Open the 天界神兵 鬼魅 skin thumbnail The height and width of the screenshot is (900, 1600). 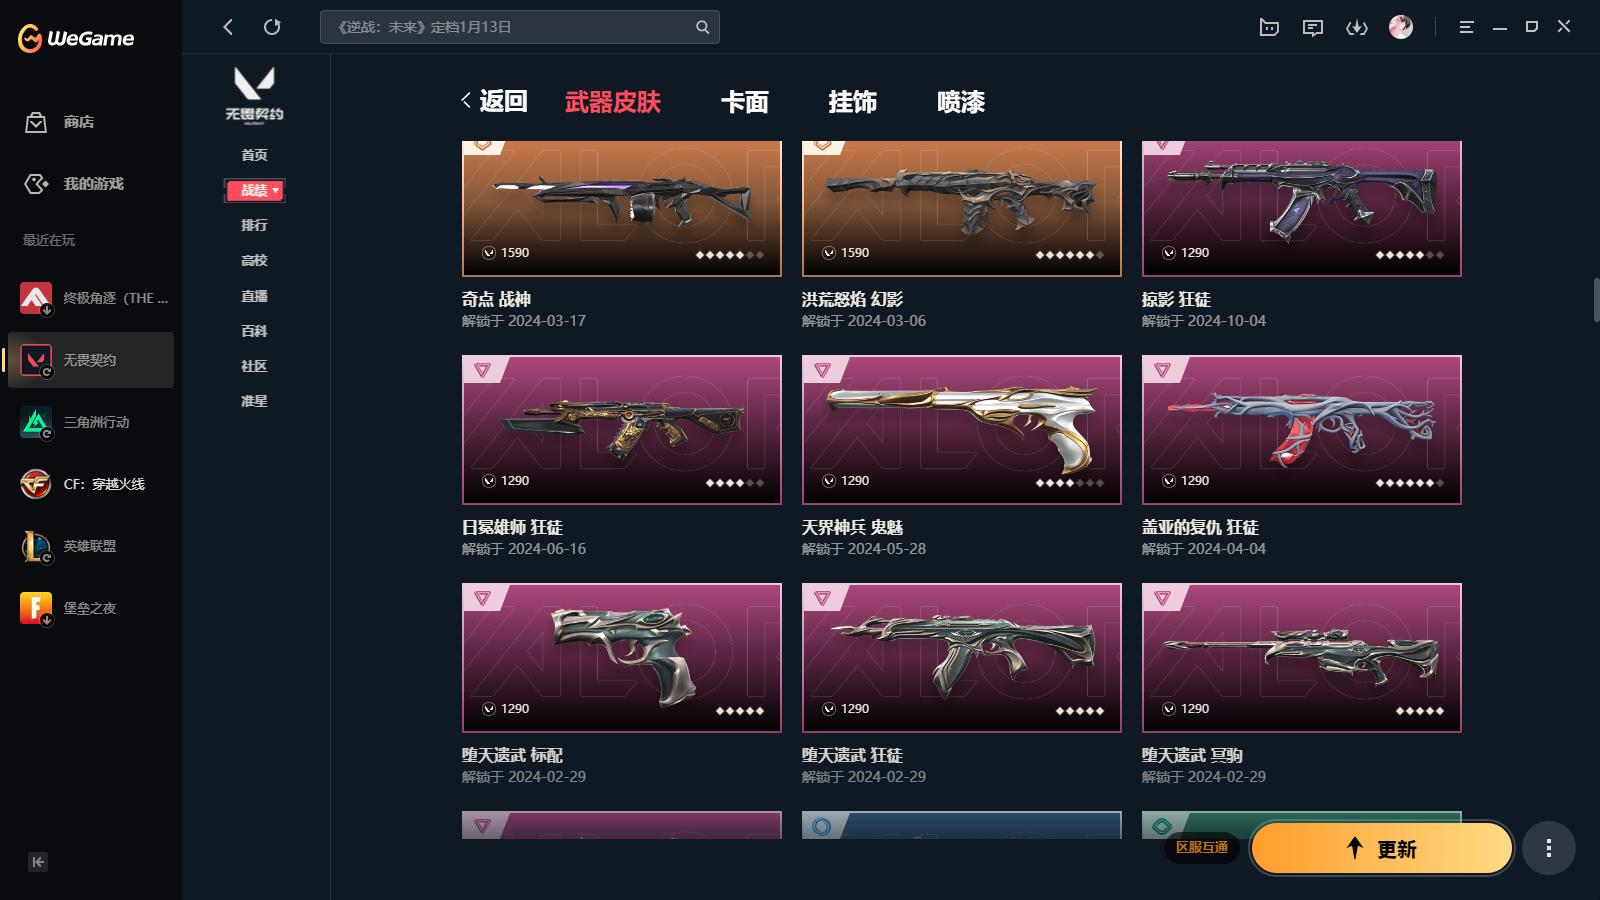coord(962,430)
